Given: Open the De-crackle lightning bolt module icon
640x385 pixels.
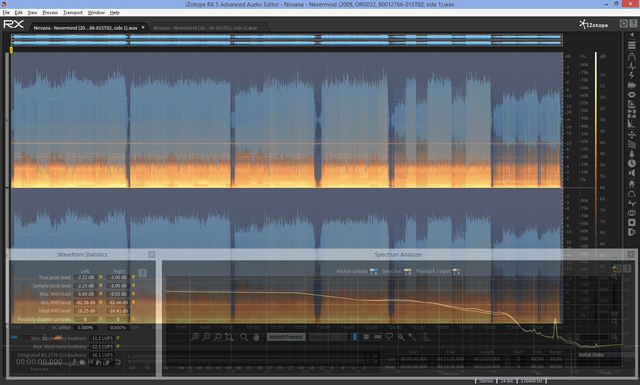Looking at the screenshot, I should 631,76.
